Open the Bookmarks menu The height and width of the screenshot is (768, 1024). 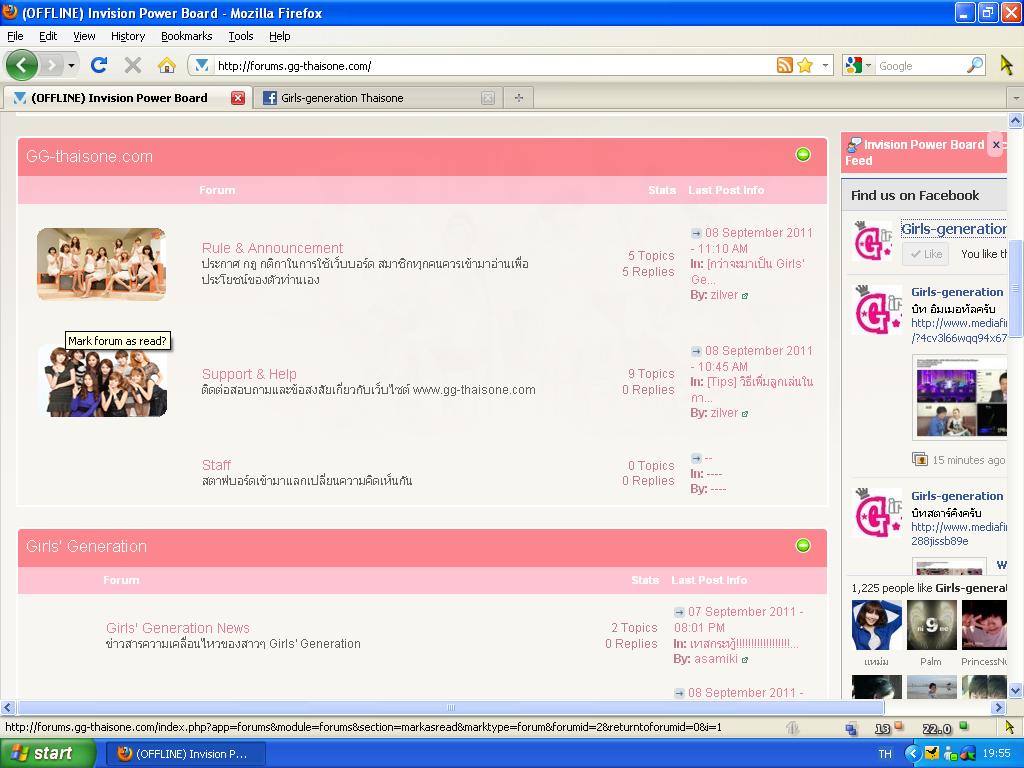click(x=187, y=36)
